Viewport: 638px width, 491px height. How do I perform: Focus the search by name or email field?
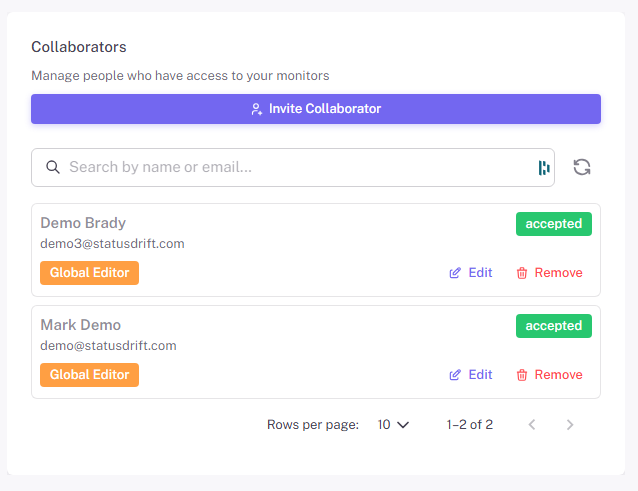tap(290, 167)
